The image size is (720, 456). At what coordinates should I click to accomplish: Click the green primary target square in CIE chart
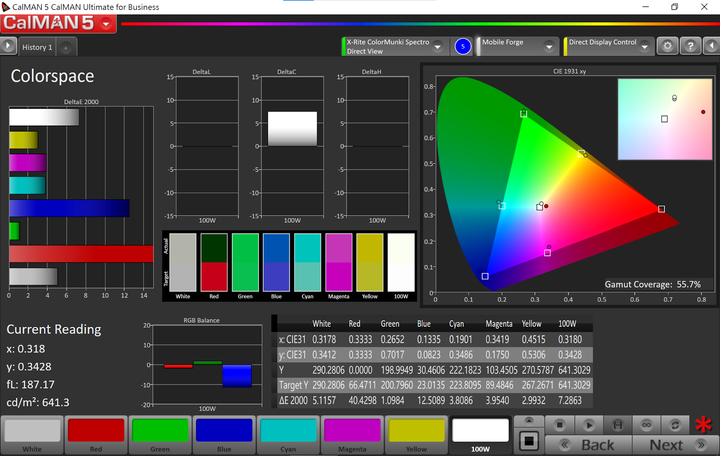click(523, 114)
